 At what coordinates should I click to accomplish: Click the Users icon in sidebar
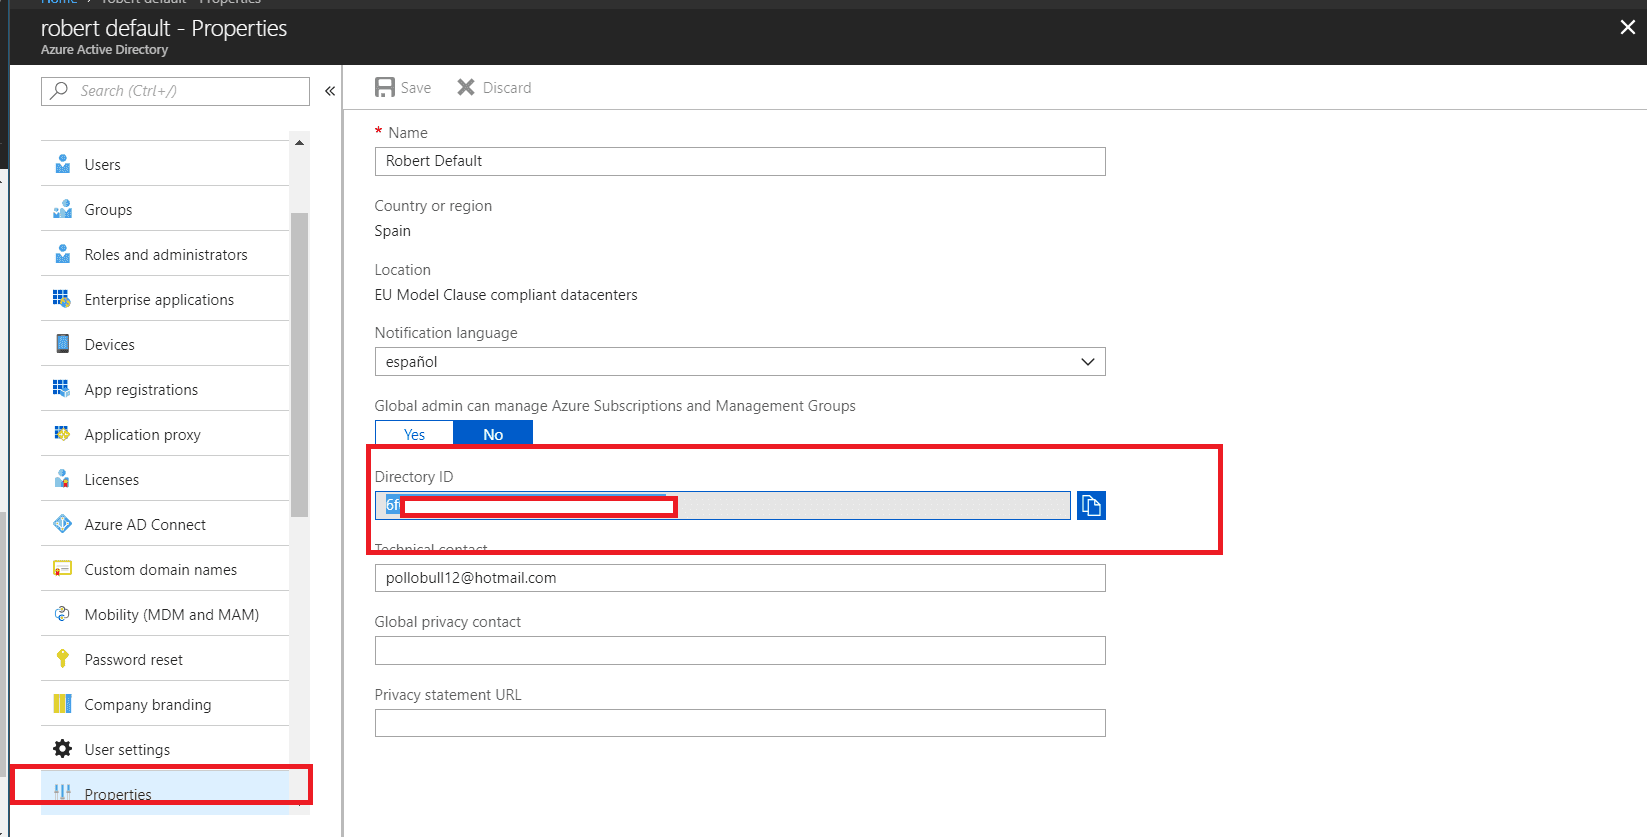point(63,164)
